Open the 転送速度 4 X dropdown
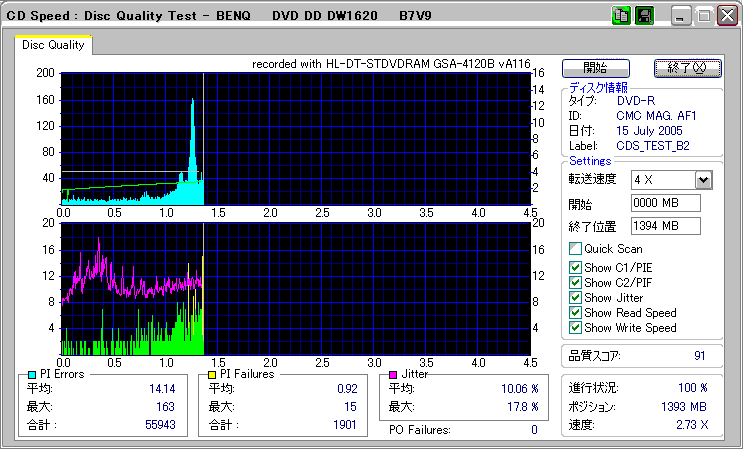Viewport: 743px width, 449px height. (704, 180)
